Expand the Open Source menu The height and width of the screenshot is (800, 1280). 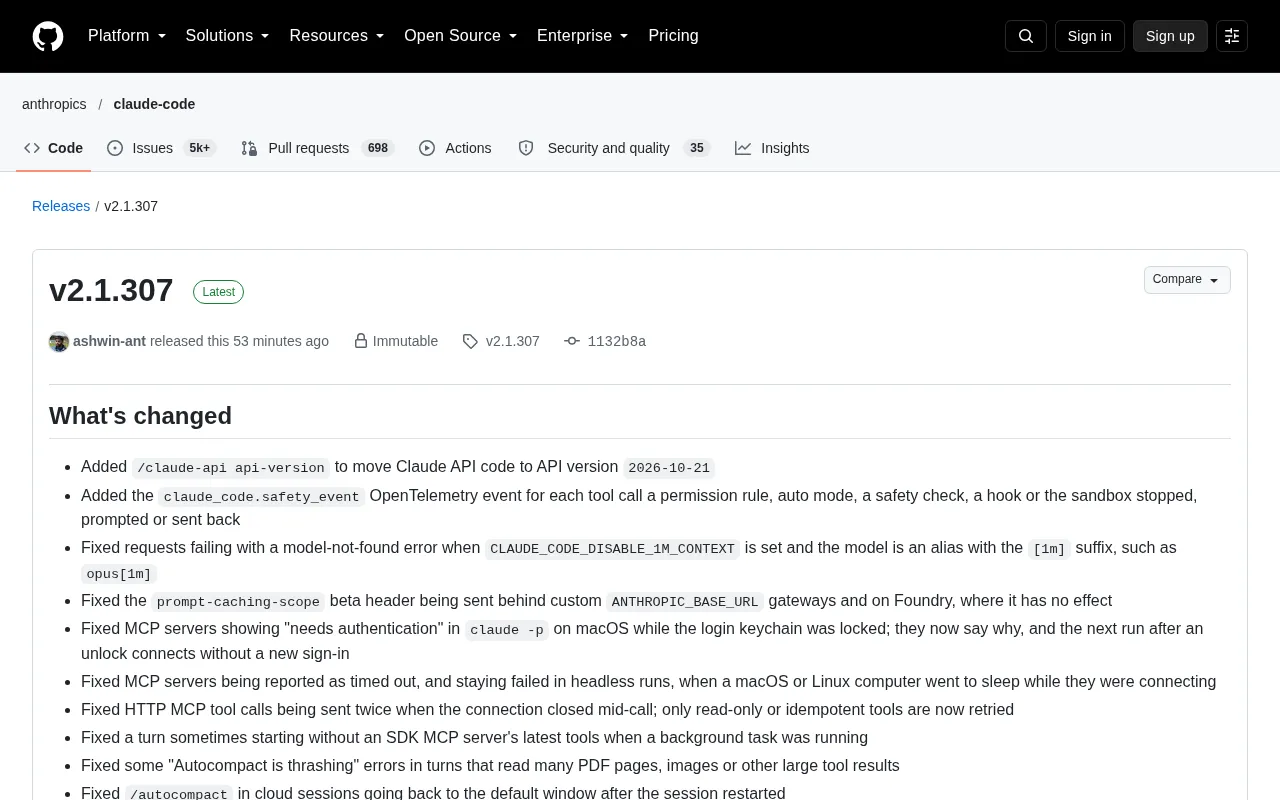pos(461,36)
